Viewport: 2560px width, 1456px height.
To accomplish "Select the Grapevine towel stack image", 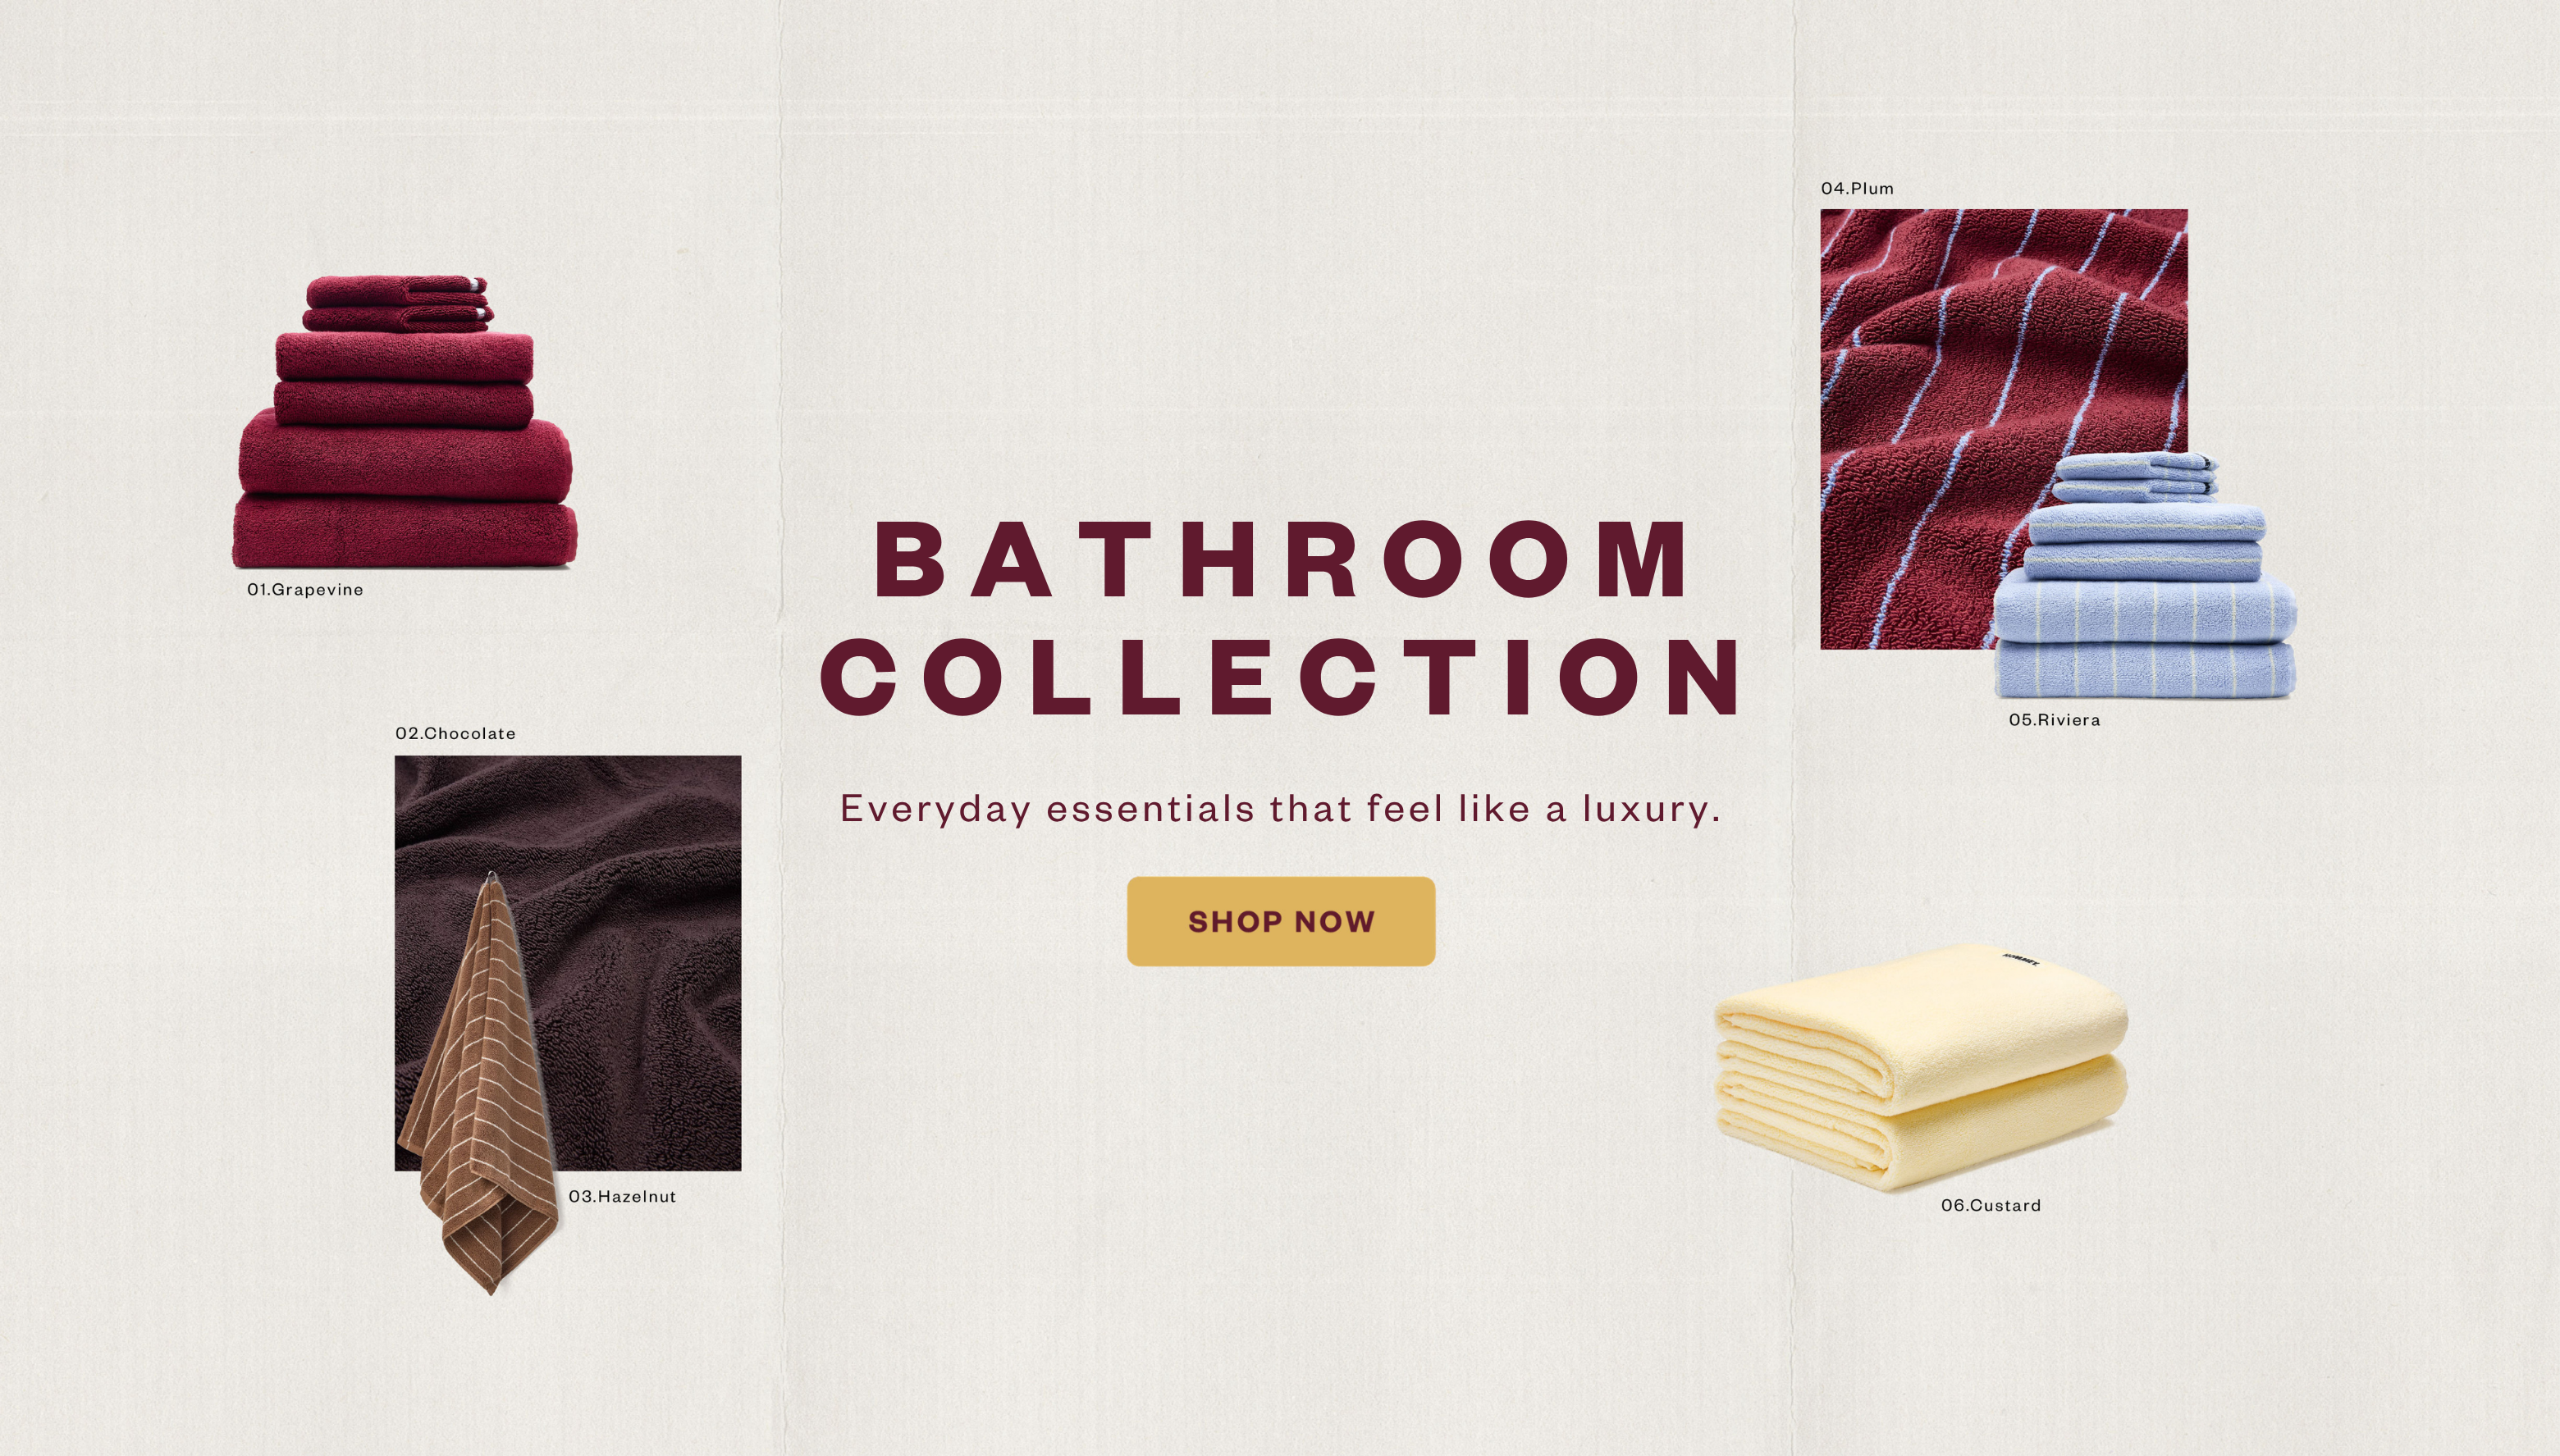I will point(404,422).
